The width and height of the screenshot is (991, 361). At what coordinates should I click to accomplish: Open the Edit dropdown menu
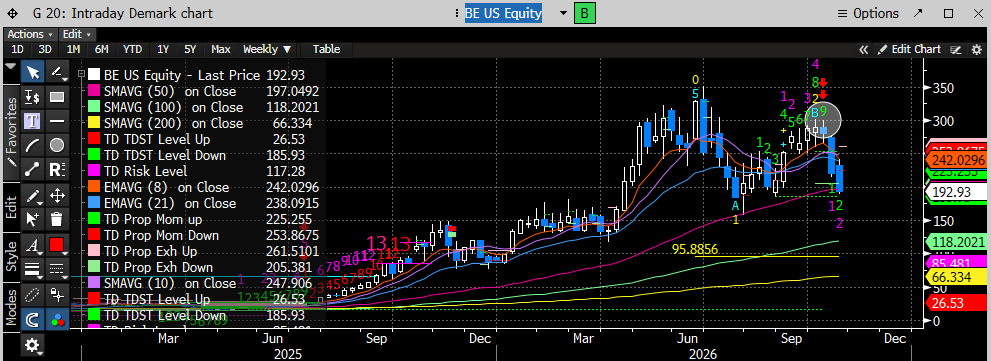coord(77,34)
